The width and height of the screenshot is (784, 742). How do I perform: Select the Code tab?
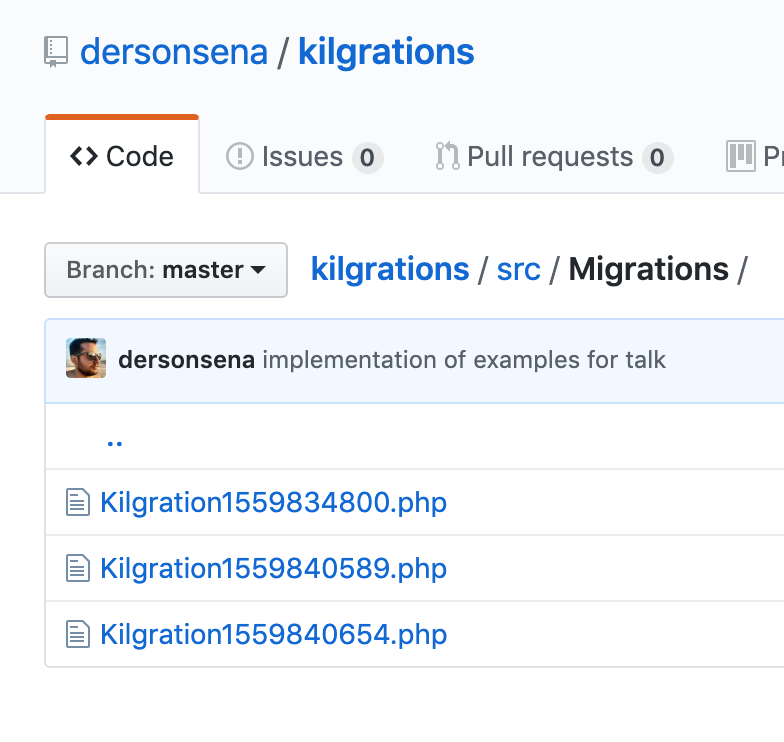point(122,156)
